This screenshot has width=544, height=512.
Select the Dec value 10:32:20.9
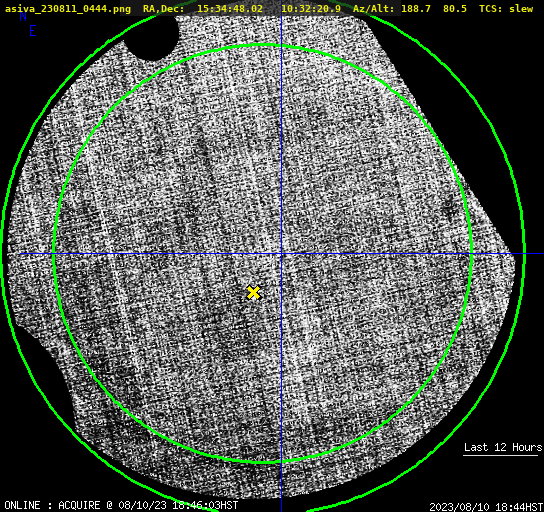tap(311, 8)
